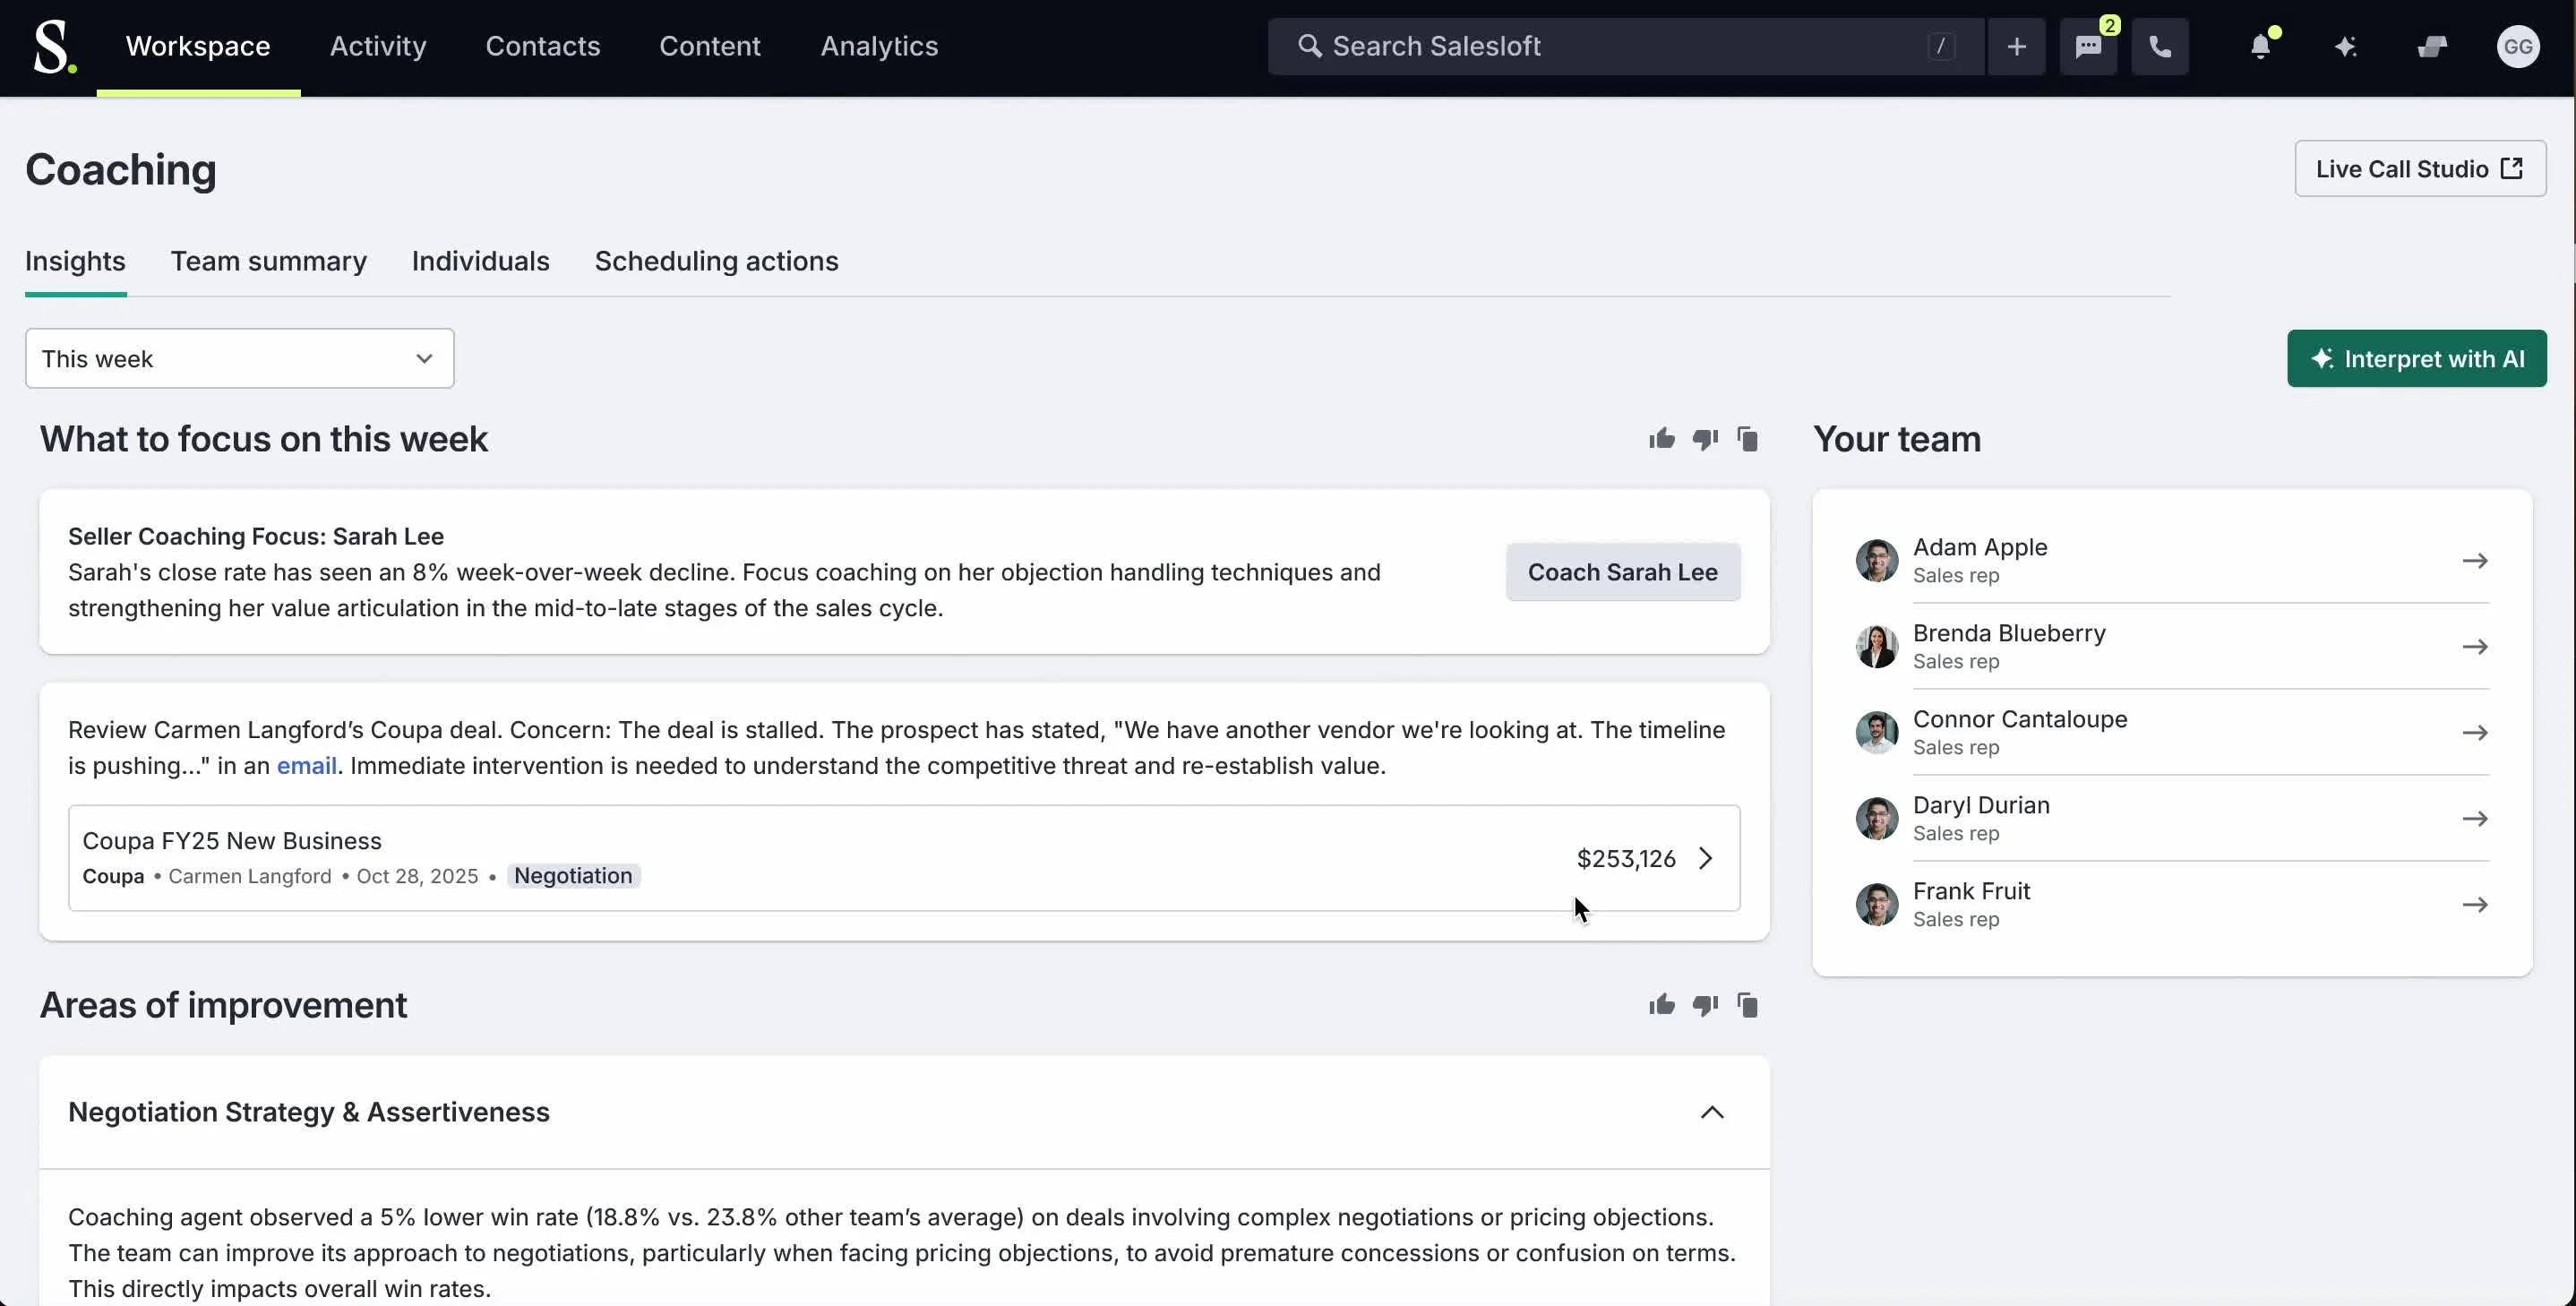Open the email link in Coupa review
The image size is (2576, 1306).
[306, 766]
